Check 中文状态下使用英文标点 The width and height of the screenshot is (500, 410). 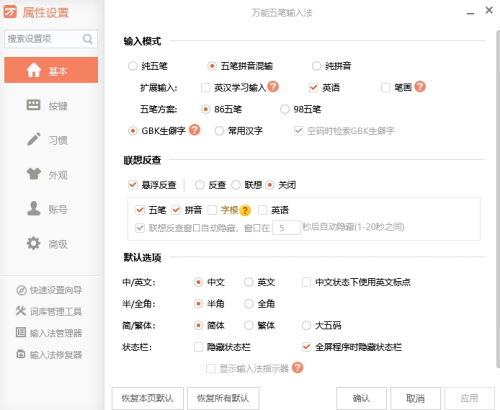(x=307, y=282)
